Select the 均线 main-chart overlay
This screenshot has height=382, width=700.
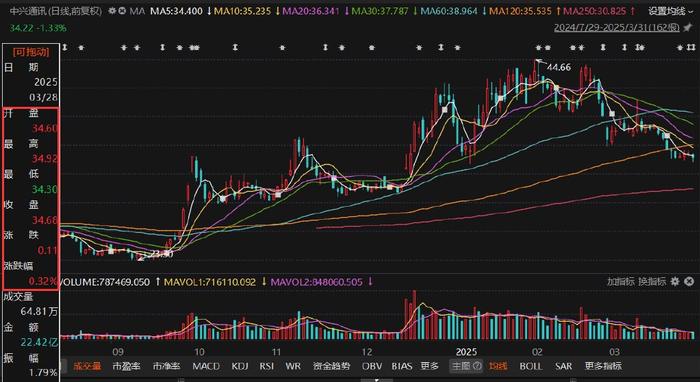[x=498, y=366]
